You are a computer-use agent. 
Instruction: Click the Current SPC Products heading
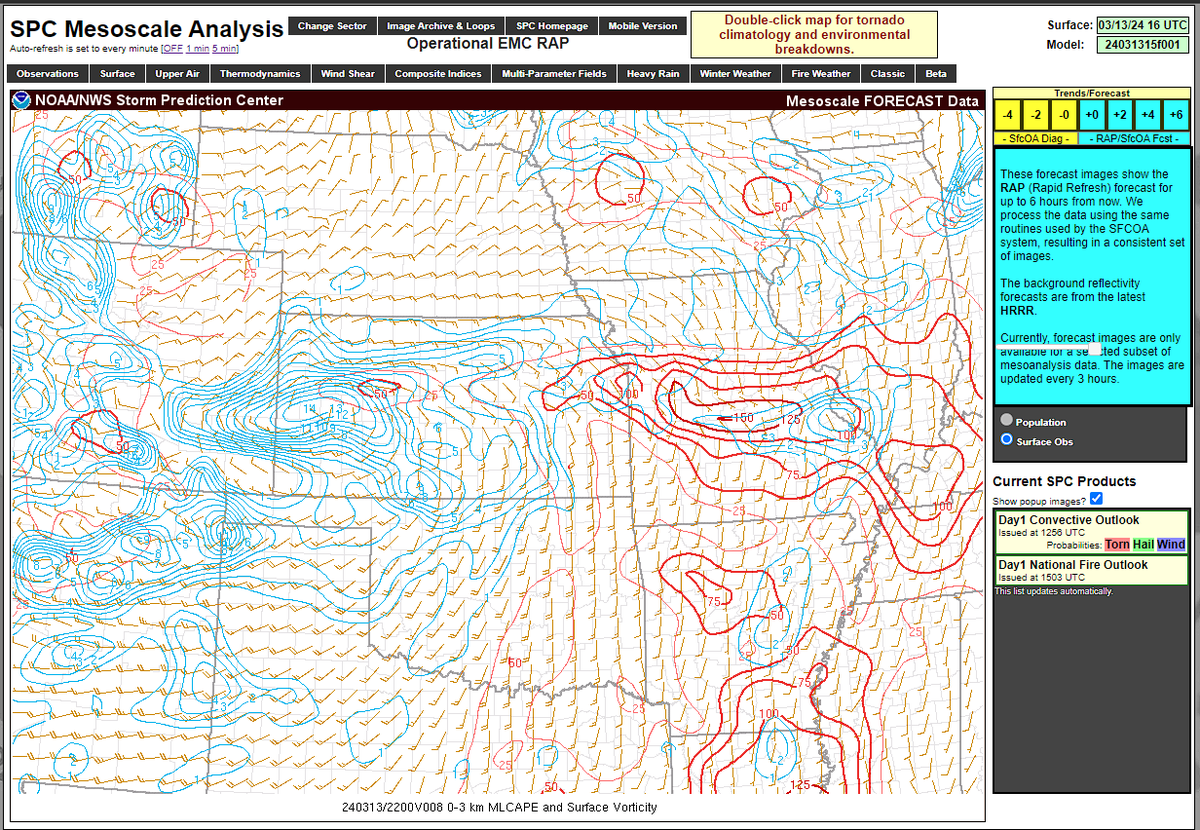click(x=1064, y=481)
